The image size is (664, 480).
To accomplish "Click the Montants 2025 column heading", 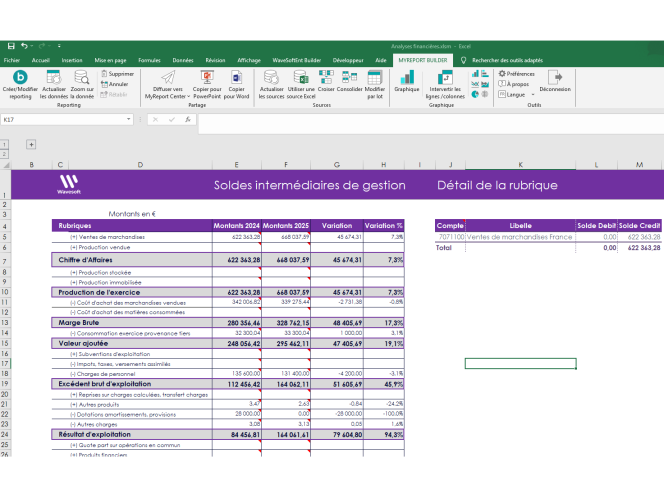I will 286,226.
